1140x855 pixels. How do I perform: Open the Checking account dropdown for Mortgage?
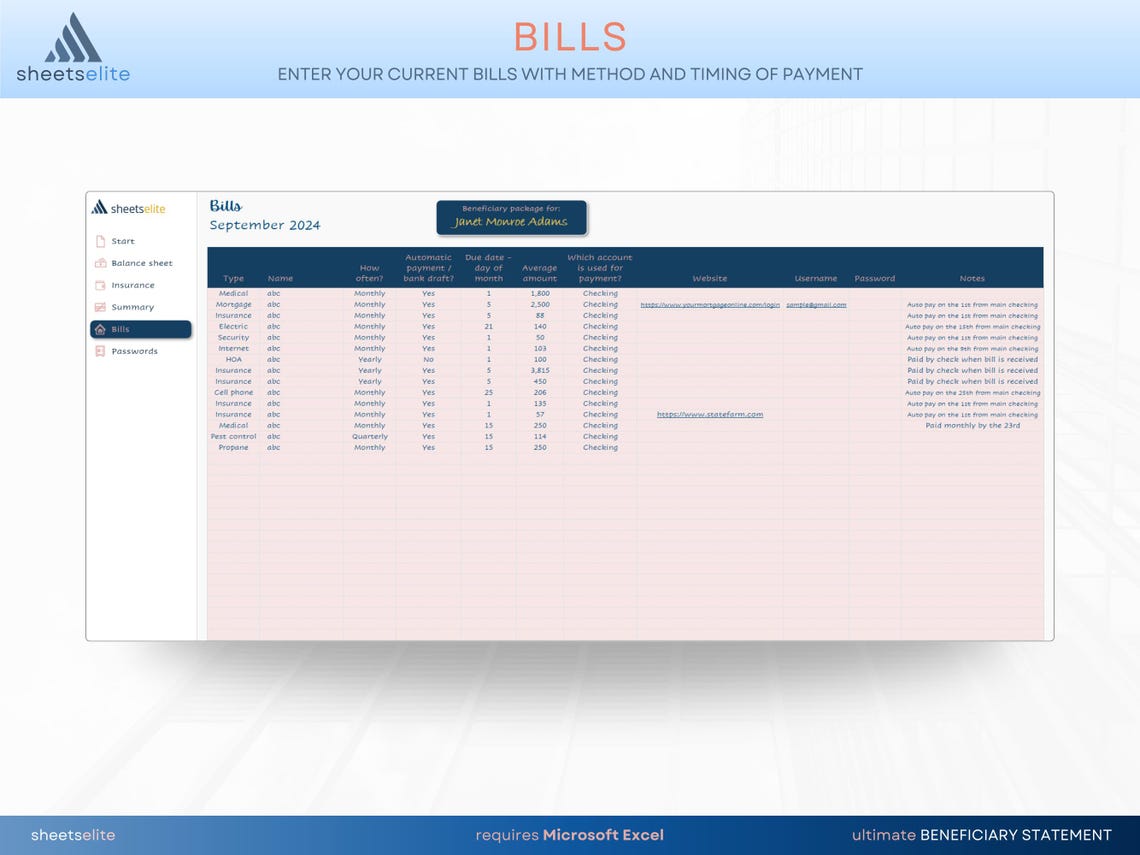600,304
